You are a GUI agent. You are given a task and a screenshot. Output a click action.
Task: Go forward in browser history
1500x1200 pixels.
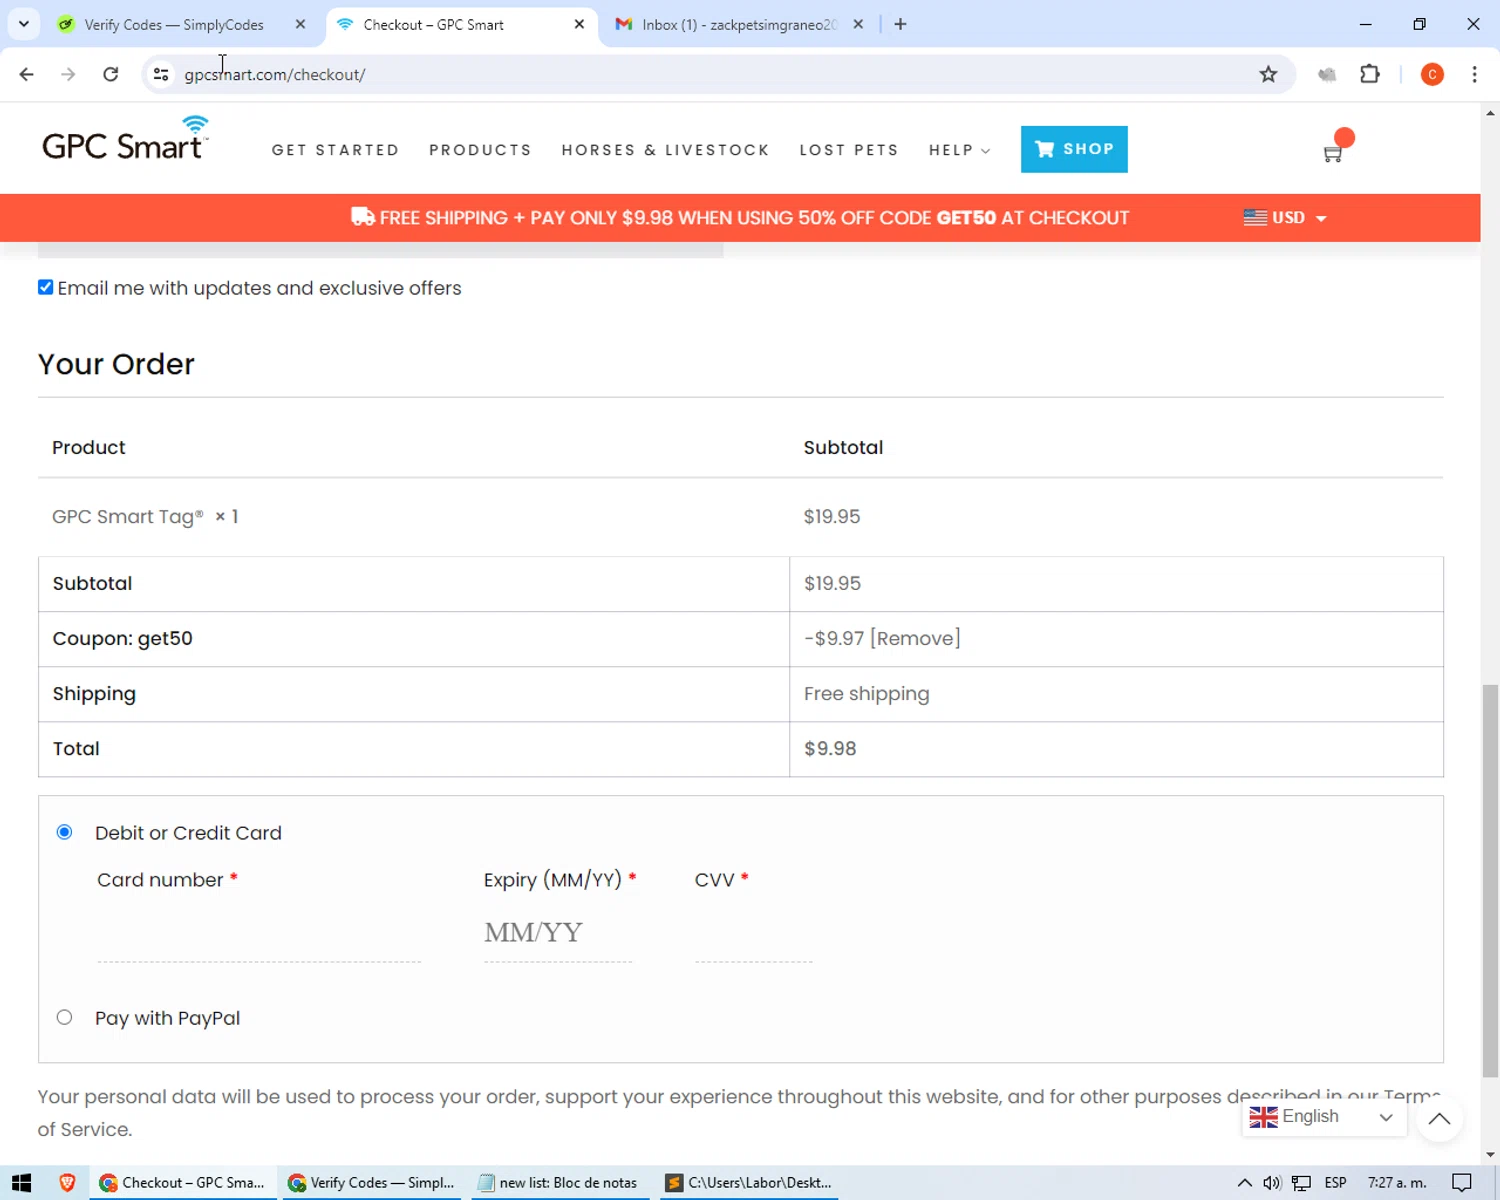tap(68, 74)
